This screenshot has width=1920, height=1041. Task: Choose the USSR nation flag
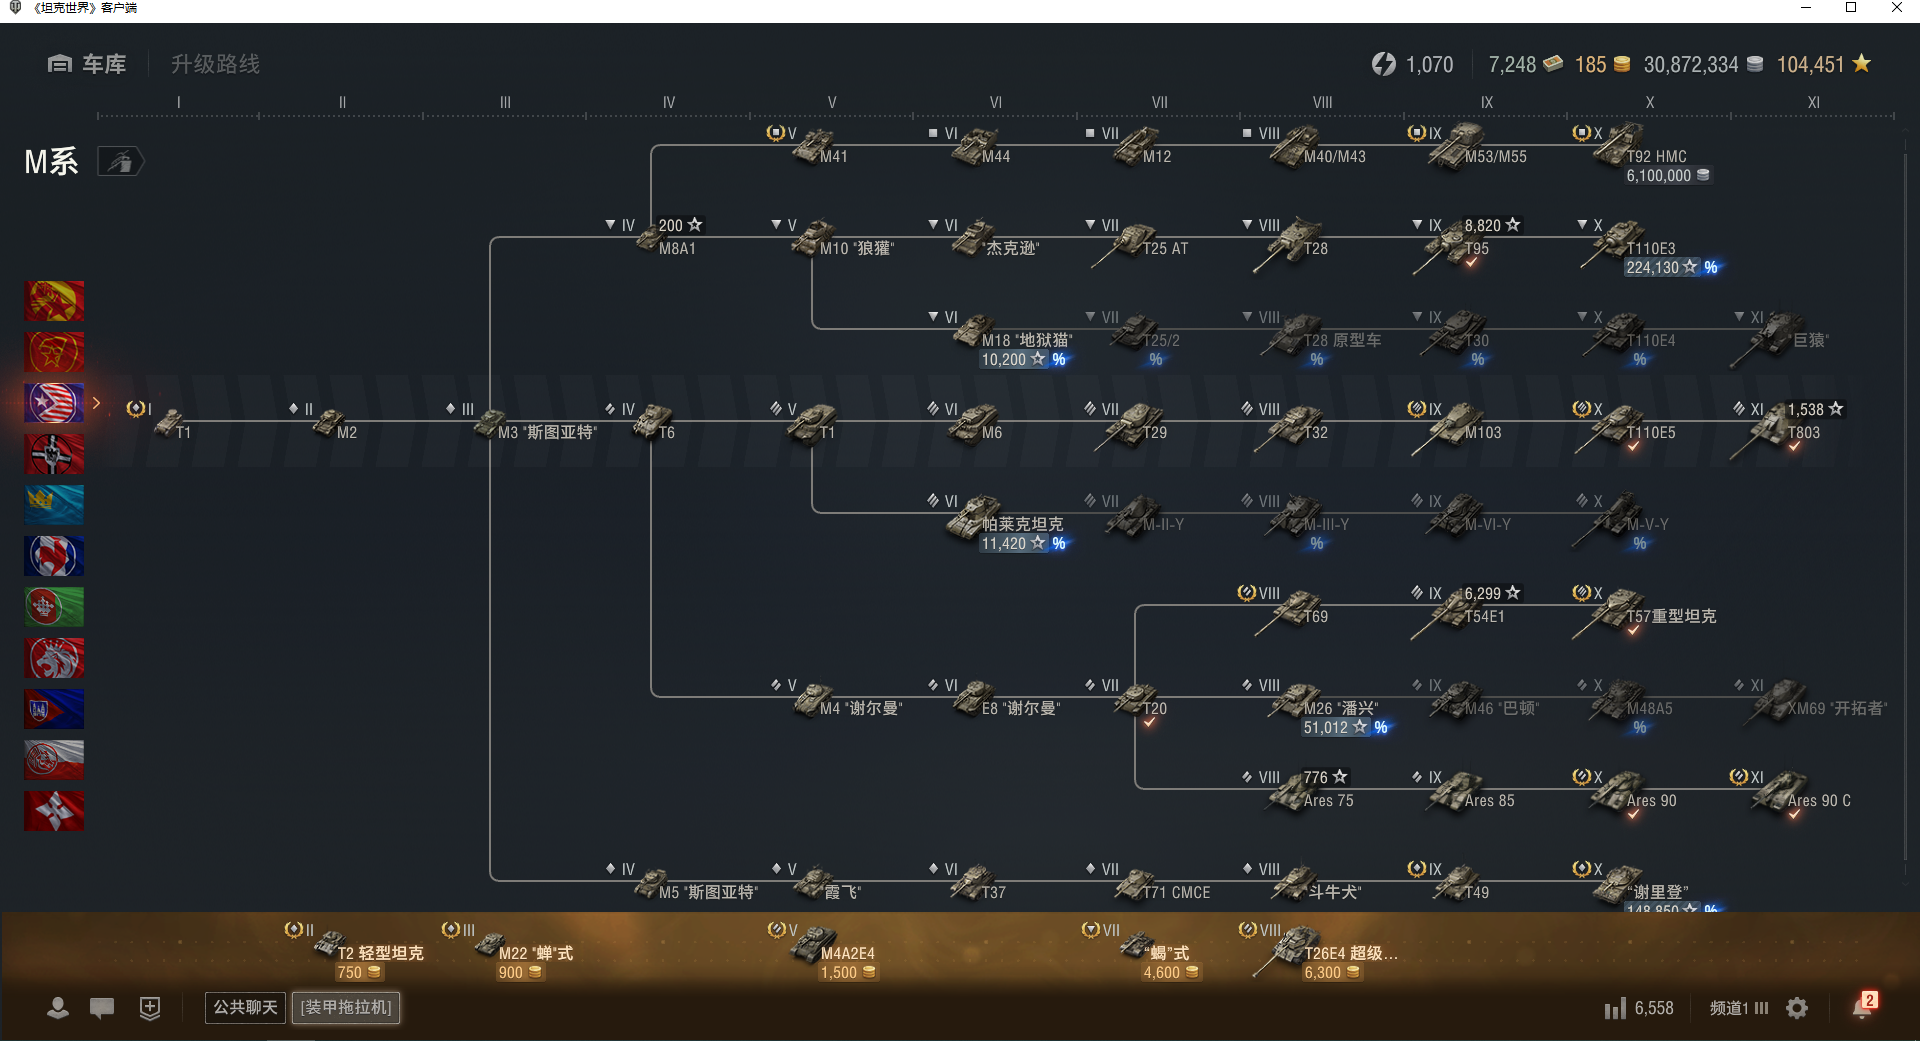(x=54, y=352)
